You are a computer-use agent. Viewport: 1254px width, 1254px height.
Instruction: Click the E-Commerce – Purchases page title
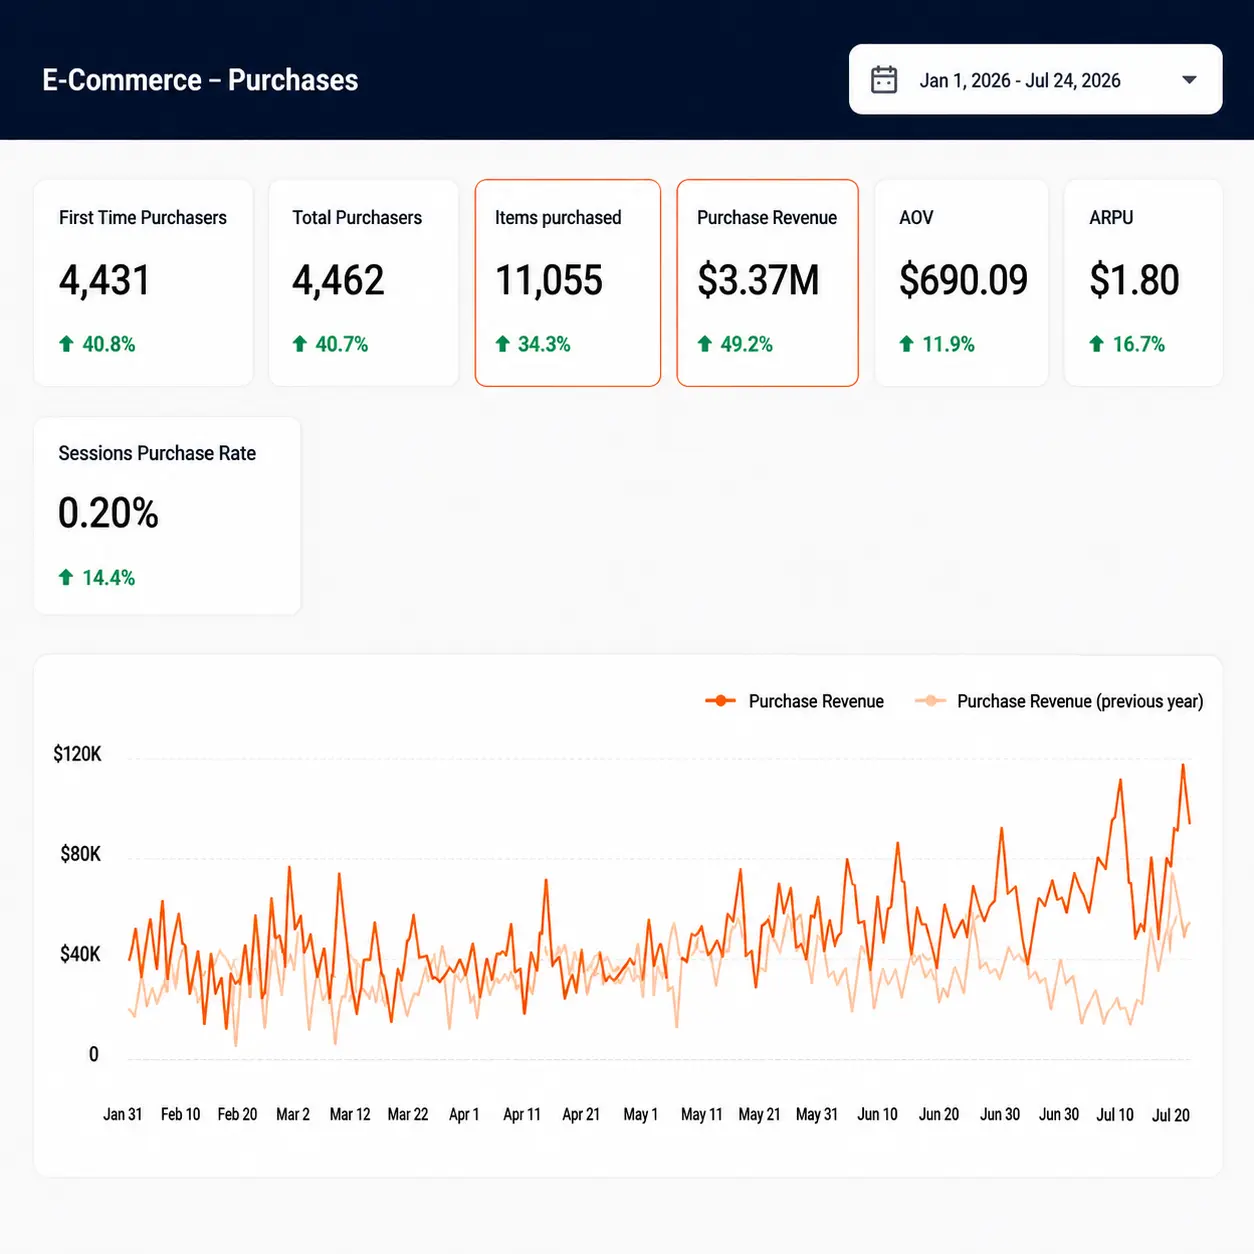click(x=200, y=80)
